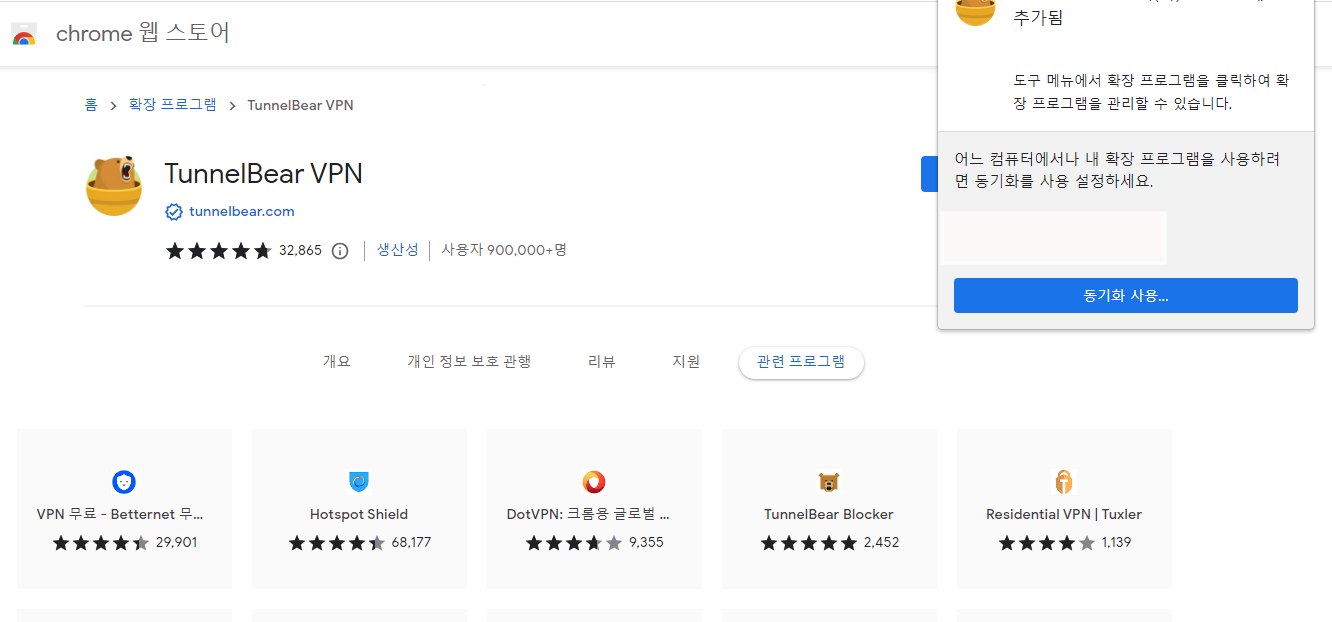The image size is (1332, 622).
Task: Click the 1,139 rating count on Tuxler
Action: [x=1116, y=543]
